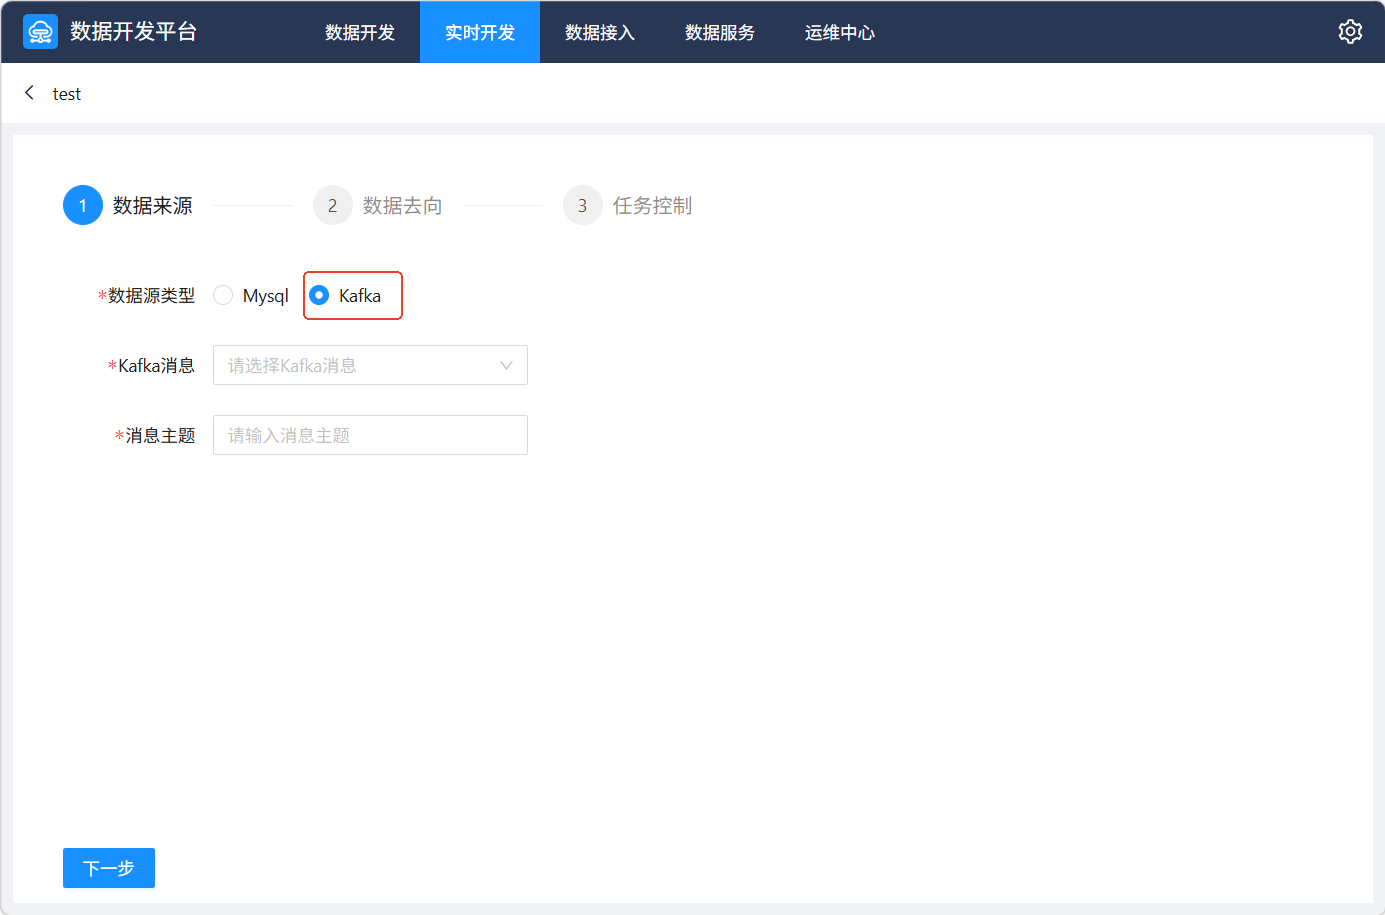1385x915 pixels.
Task: Select the Mysql radio button
Action: click(223, 295)
